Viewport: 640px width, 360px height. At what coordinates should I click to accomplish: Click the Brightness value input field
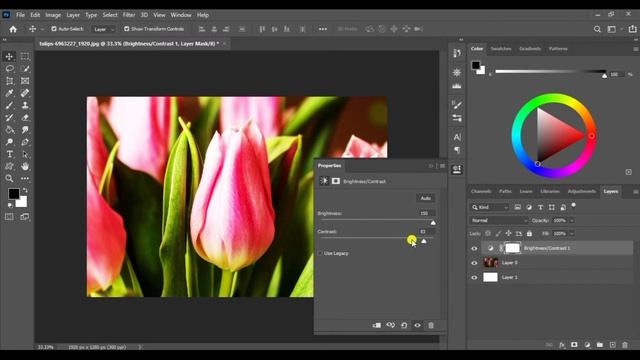(x=427, y=213)
